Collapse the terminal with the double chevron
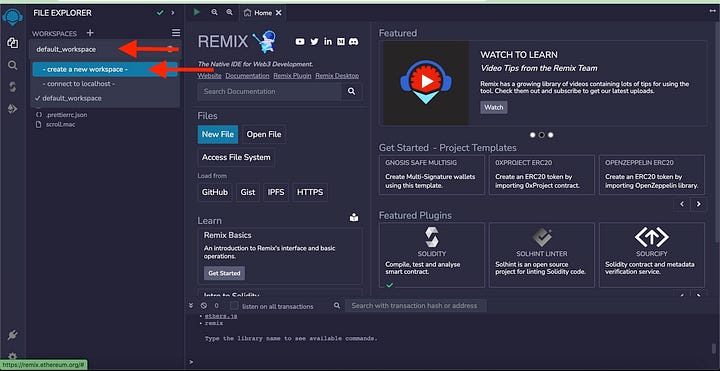Screen dimensions: 720x371 point(191,305)
